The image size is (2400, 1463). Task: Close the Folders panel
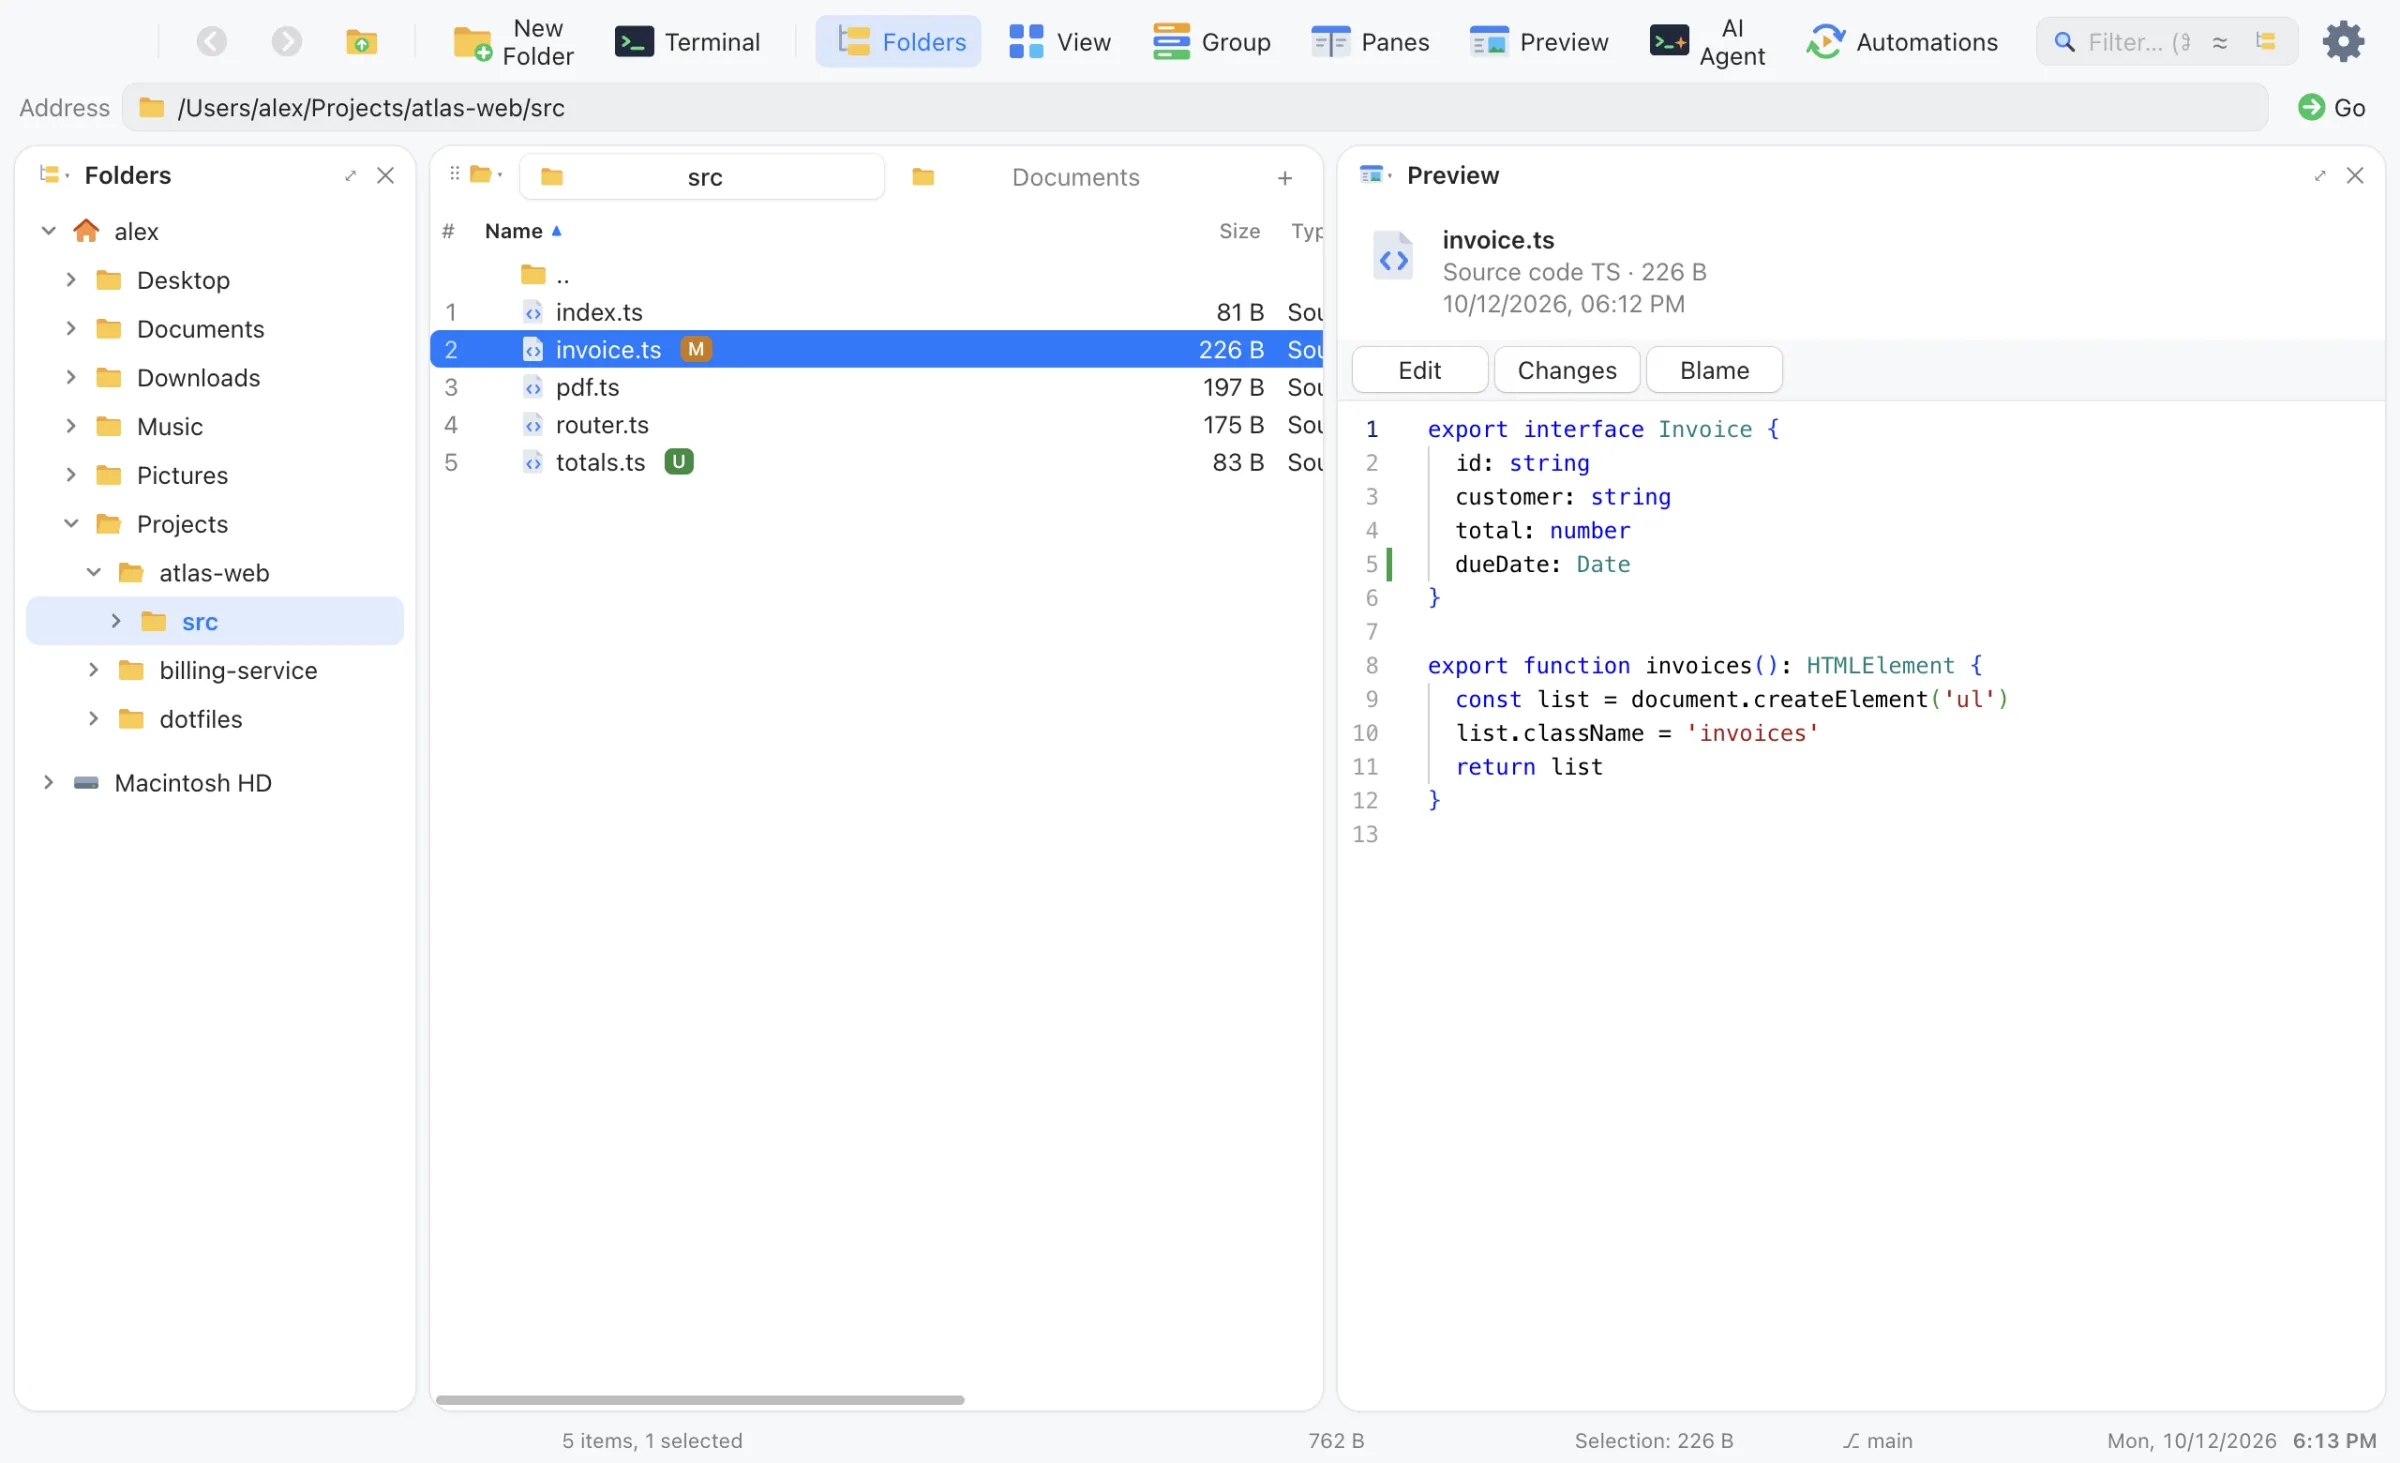385,175
